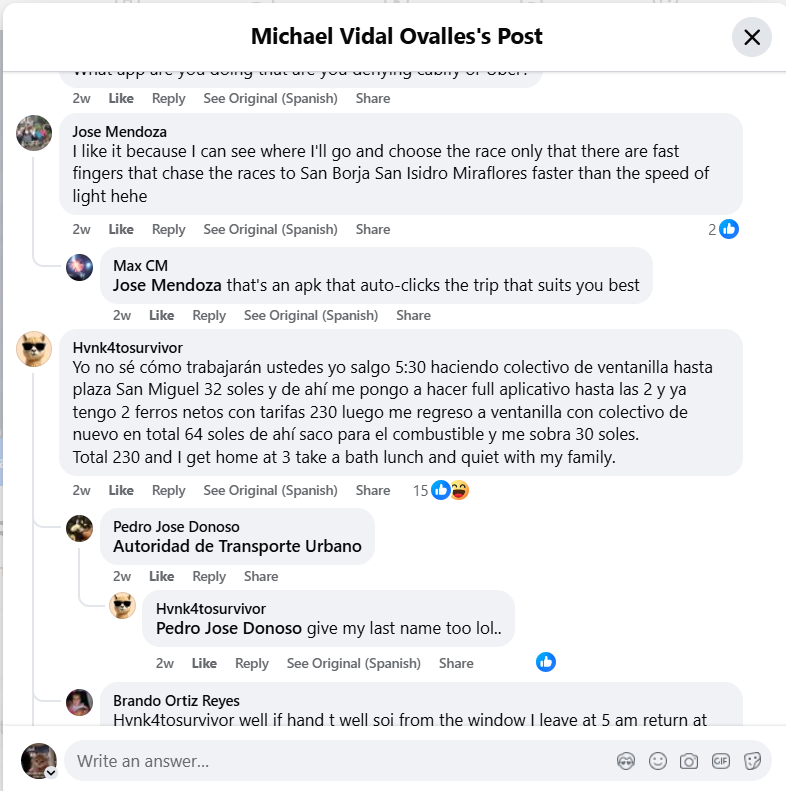See the Spanish original of Jose Mendoza's comment
The width and height of the screenshot is (786, 791).
point(270,229)
